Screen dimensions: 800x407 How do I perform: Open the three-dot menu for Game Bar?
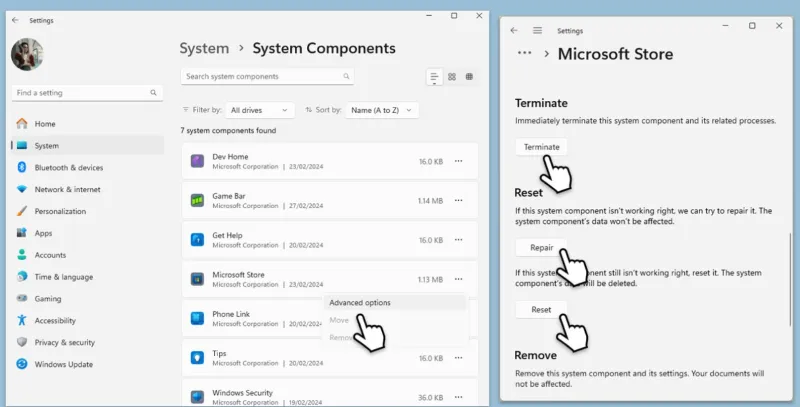(459, 200)
